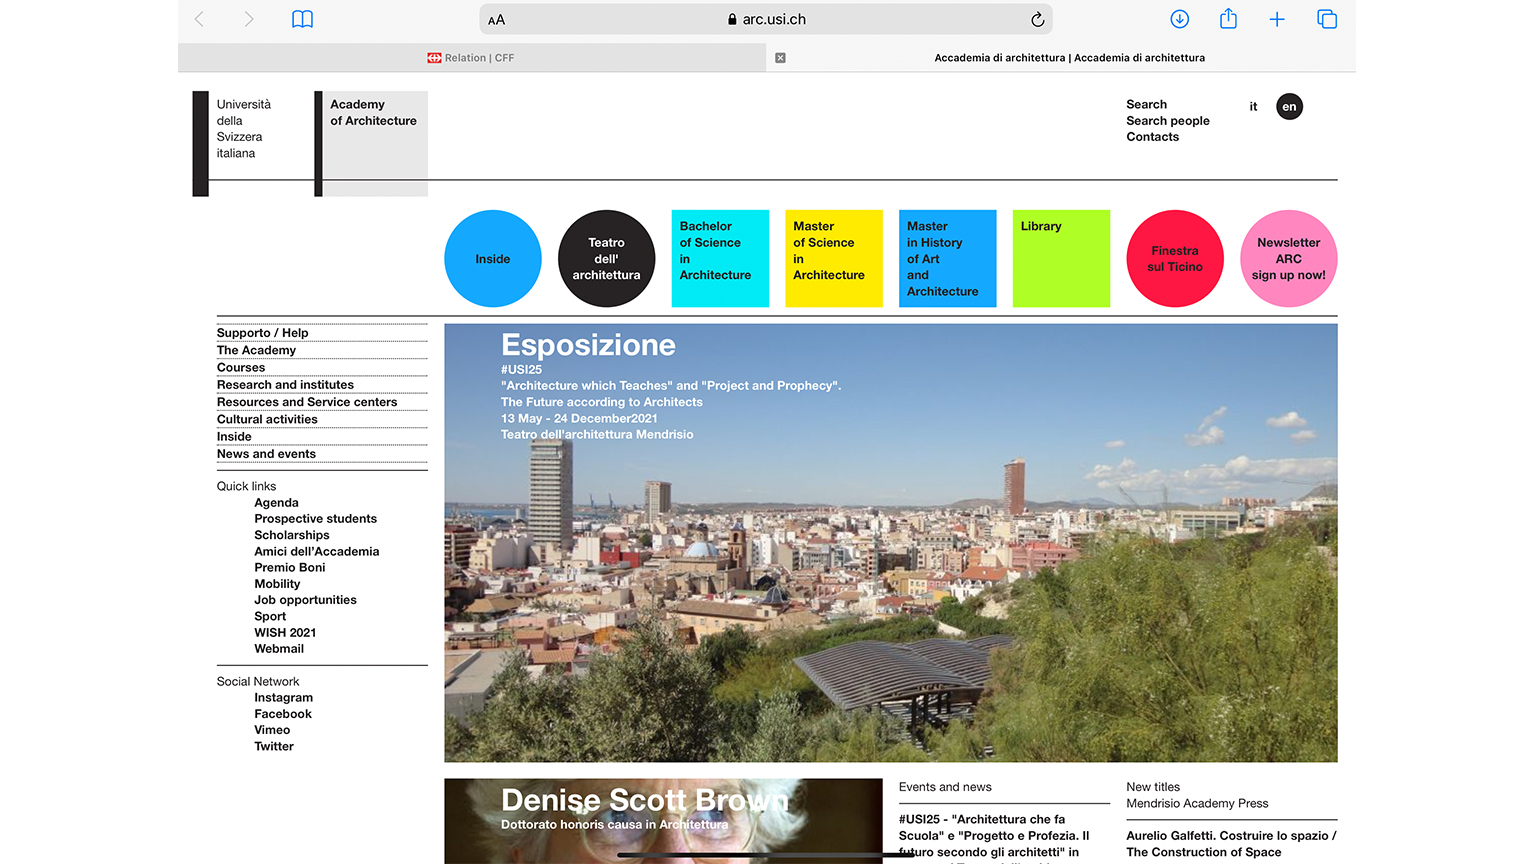The height and width of the screenshot is (864, 1536).
Task: Open the black Teatro dell'architettura circle
Action: point(606,258)
